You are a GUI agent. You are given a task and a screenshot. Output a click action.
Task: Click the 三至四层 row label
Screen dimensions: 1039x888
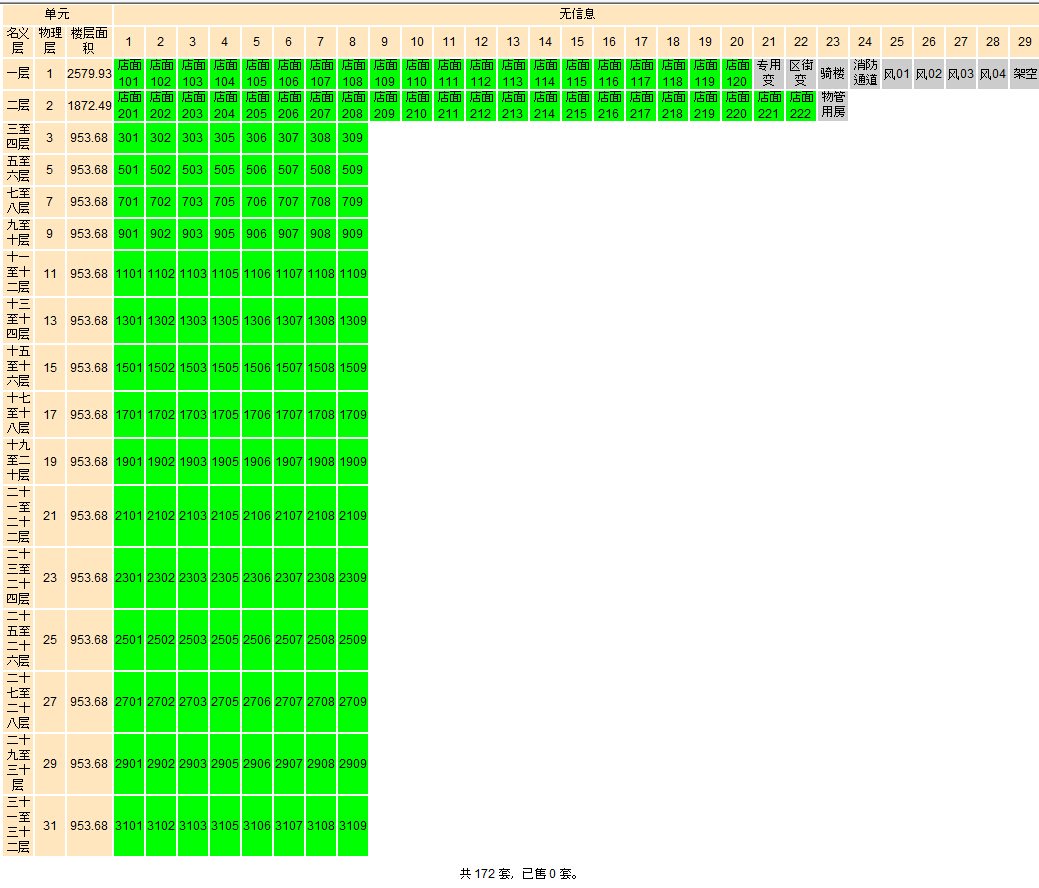pos(18,138)
